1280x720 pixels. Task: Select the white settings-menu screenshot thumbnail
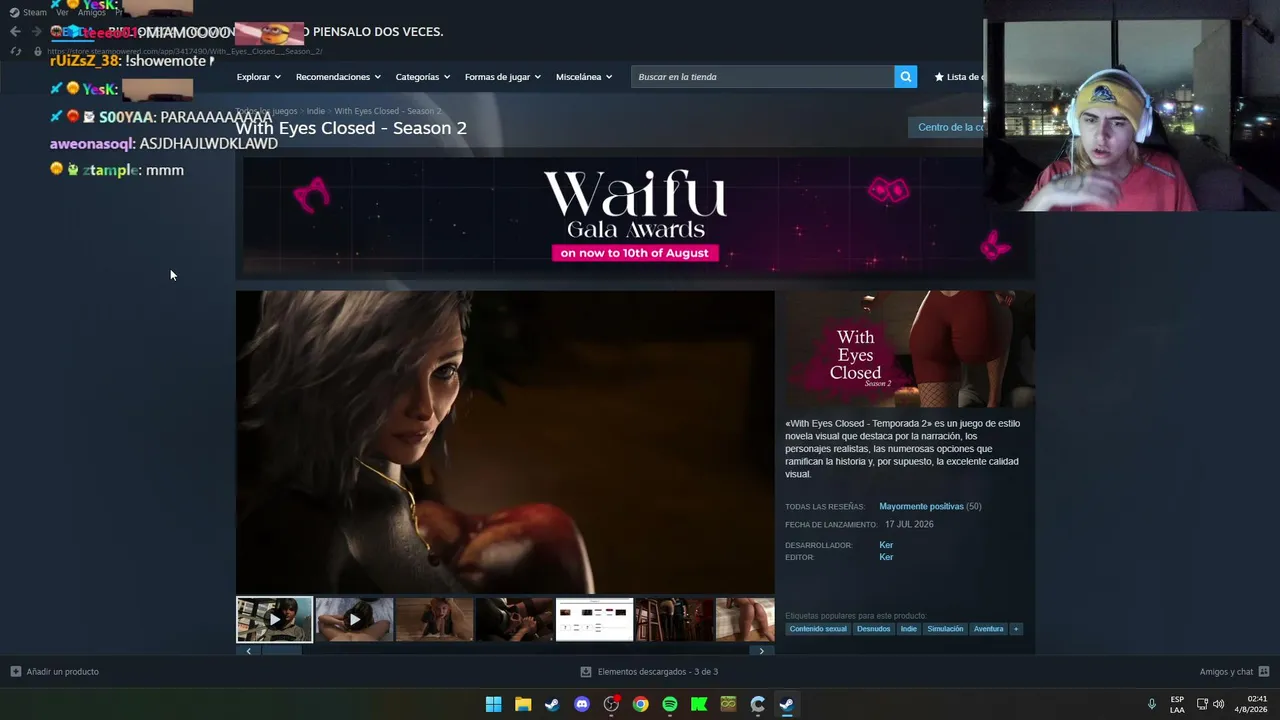(x=595, y=620)
